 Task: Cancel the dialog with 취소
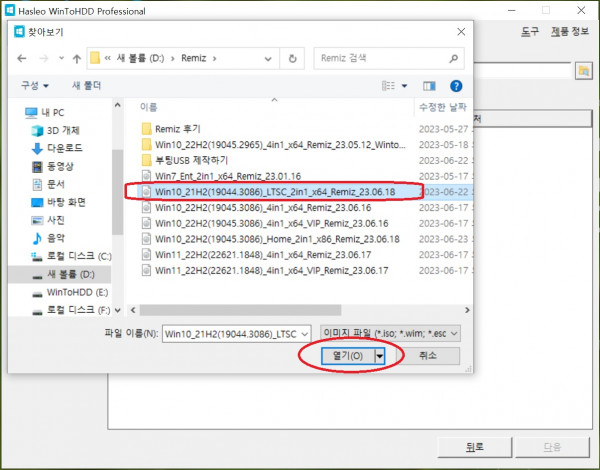[x=428, y=356]
